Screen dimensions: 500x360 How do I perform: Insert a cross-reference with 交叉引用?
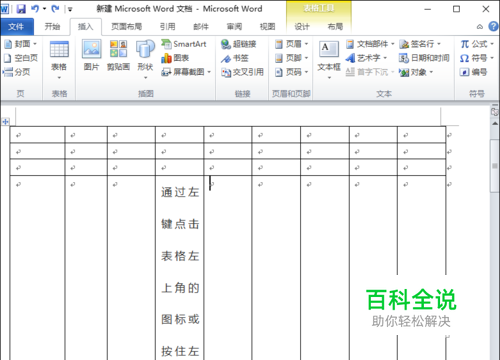coord(243,72)
